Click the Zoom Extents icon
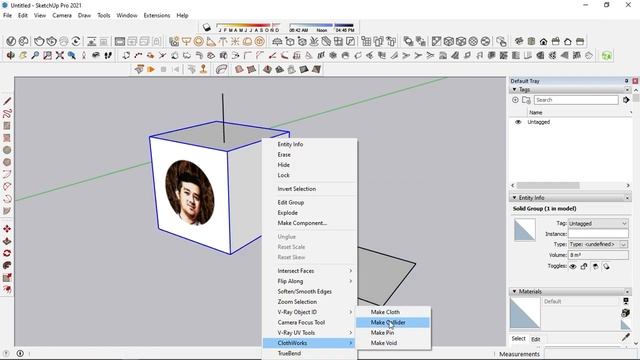Image resolution: width=640 pixels, height=360 pixels. click(60, 55)
